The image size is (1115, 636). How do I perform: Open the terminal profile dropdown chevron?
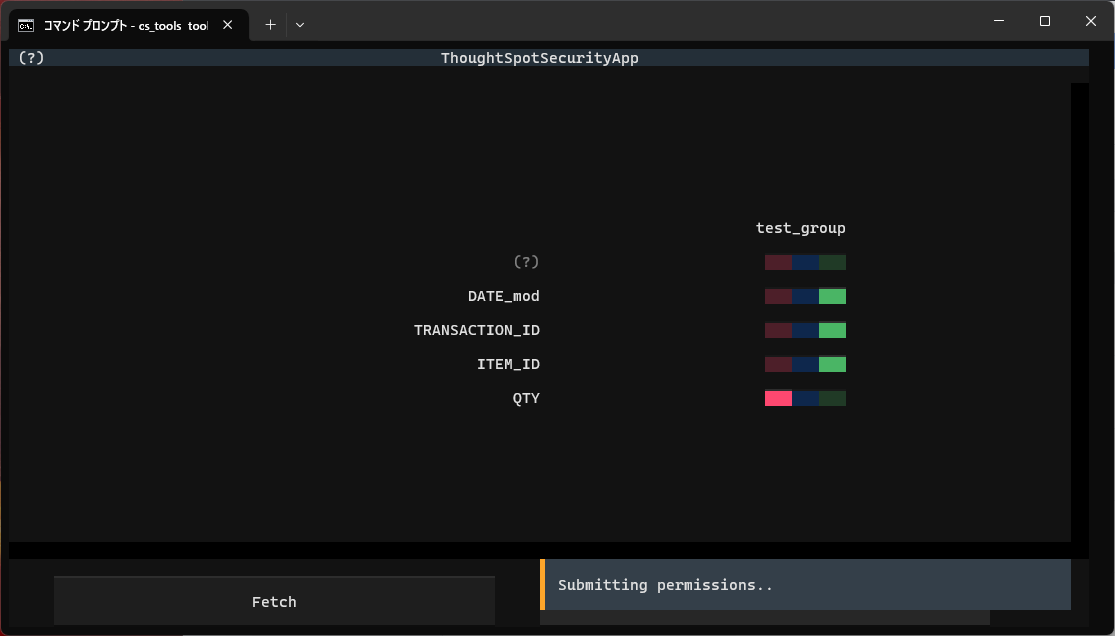(x=300, y=25)
